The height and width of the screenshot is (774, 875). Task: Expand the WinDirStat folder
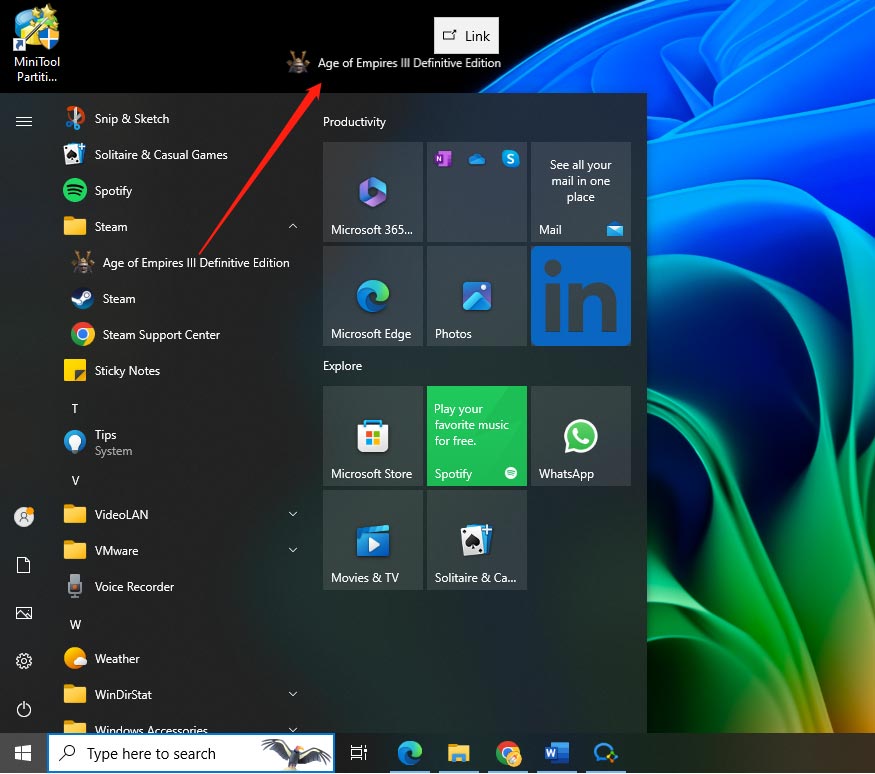tap(293, 694)
